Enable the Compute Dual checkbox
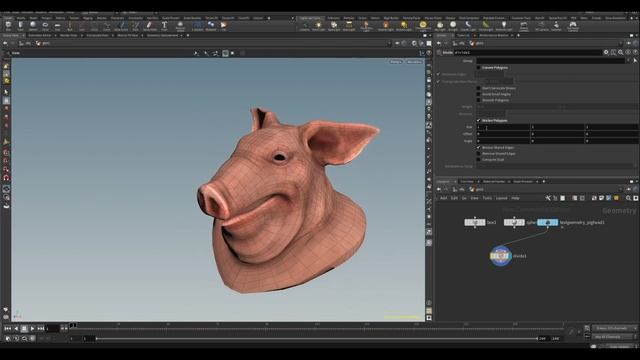Viewport: 640px width, 360px height. (478, 160)
